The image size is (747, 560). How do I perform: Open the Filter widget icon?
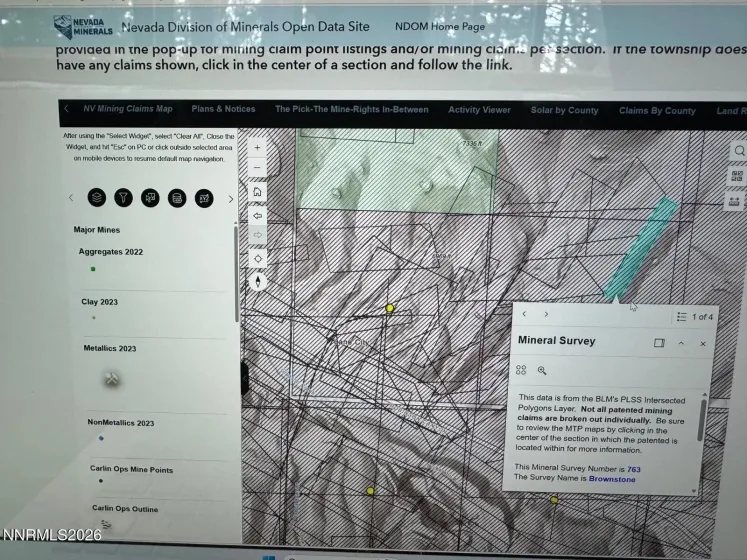pyautogui.click(x=123, y=198)
